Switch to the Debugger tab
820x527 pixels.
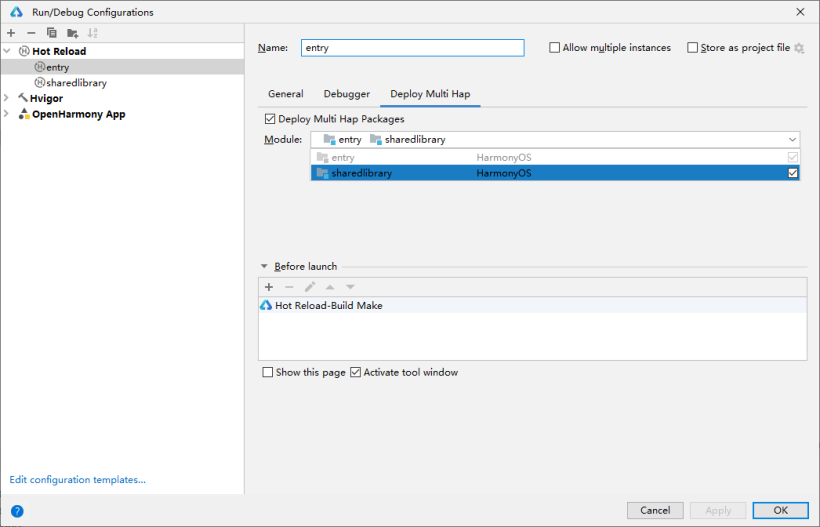click(347, 94)
